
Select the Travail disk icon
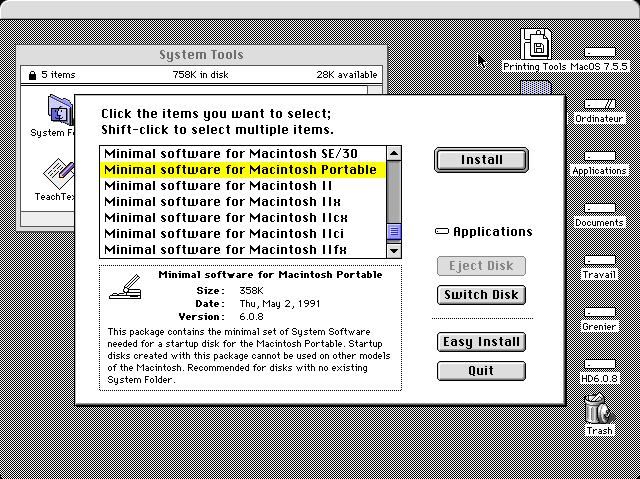[599, 261]
